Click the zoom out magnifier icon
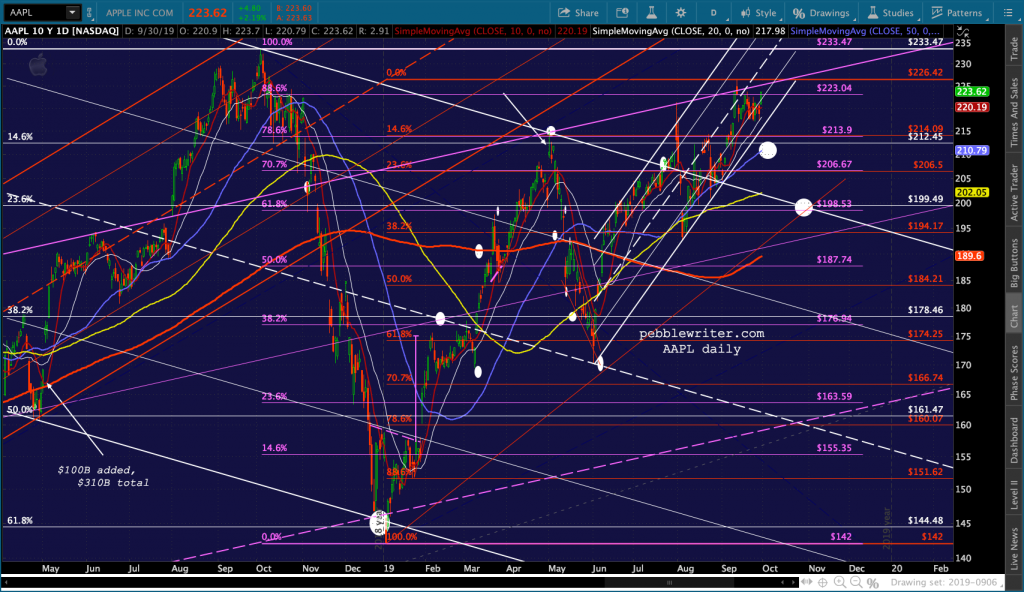Viewport: 1024px width, 592px height. coord(856,582)
